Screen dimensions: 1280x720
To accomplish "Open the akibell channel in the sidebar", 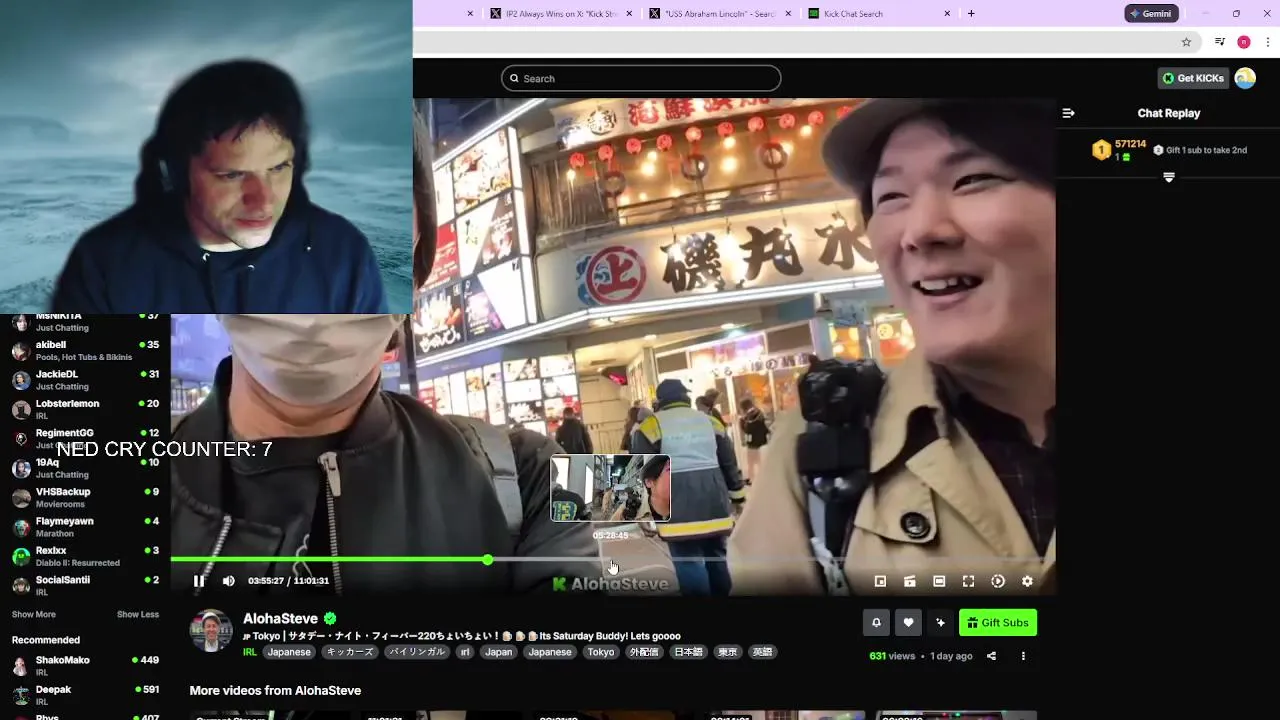I will pyautogui.click(x=85, y=351).
